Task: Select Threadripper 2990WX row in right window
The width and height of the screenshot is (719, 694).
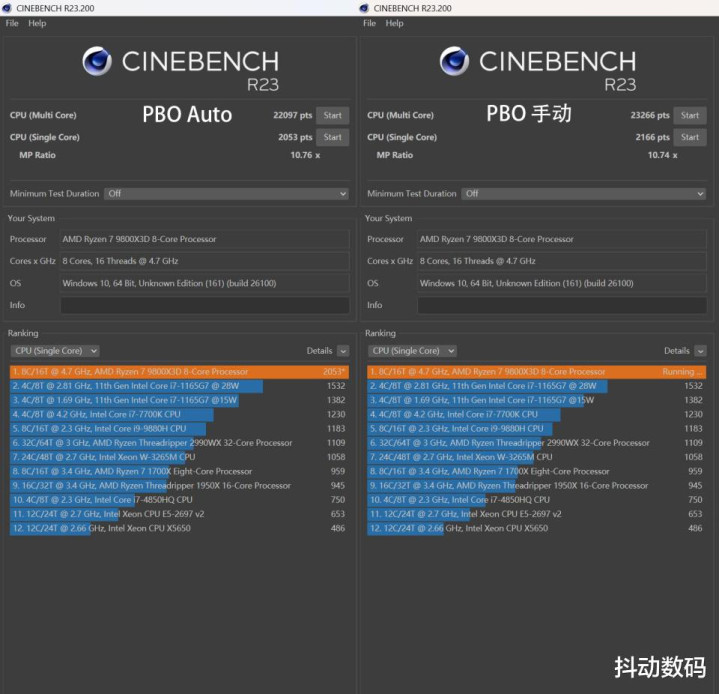Action: point(536,443)
